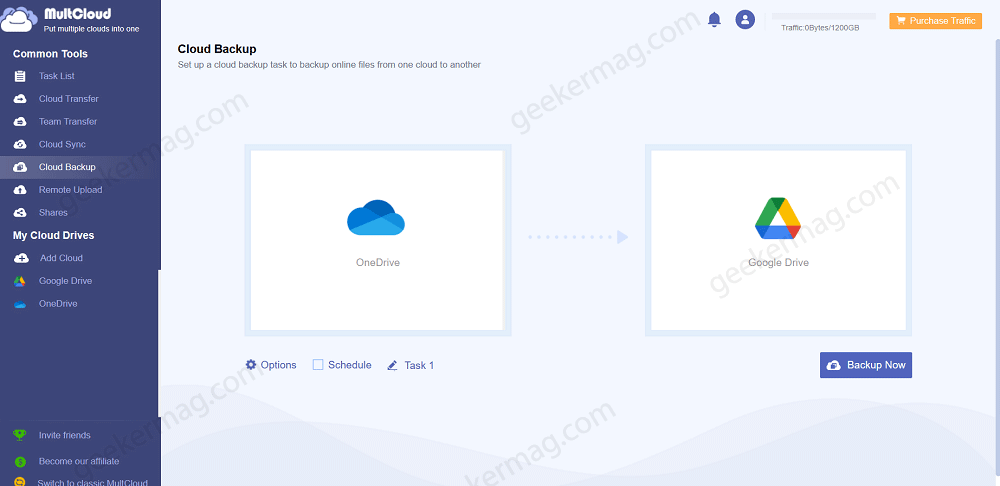1000x486 pixels.
Task: Open notifications bell icon
Action: click(x=714, y=20)
